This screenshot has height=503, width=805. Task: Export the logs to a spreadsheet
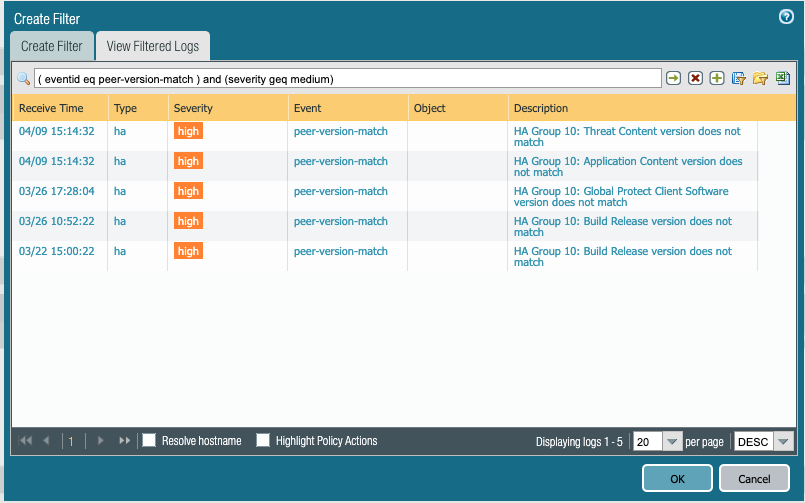[x=782, y=78]
